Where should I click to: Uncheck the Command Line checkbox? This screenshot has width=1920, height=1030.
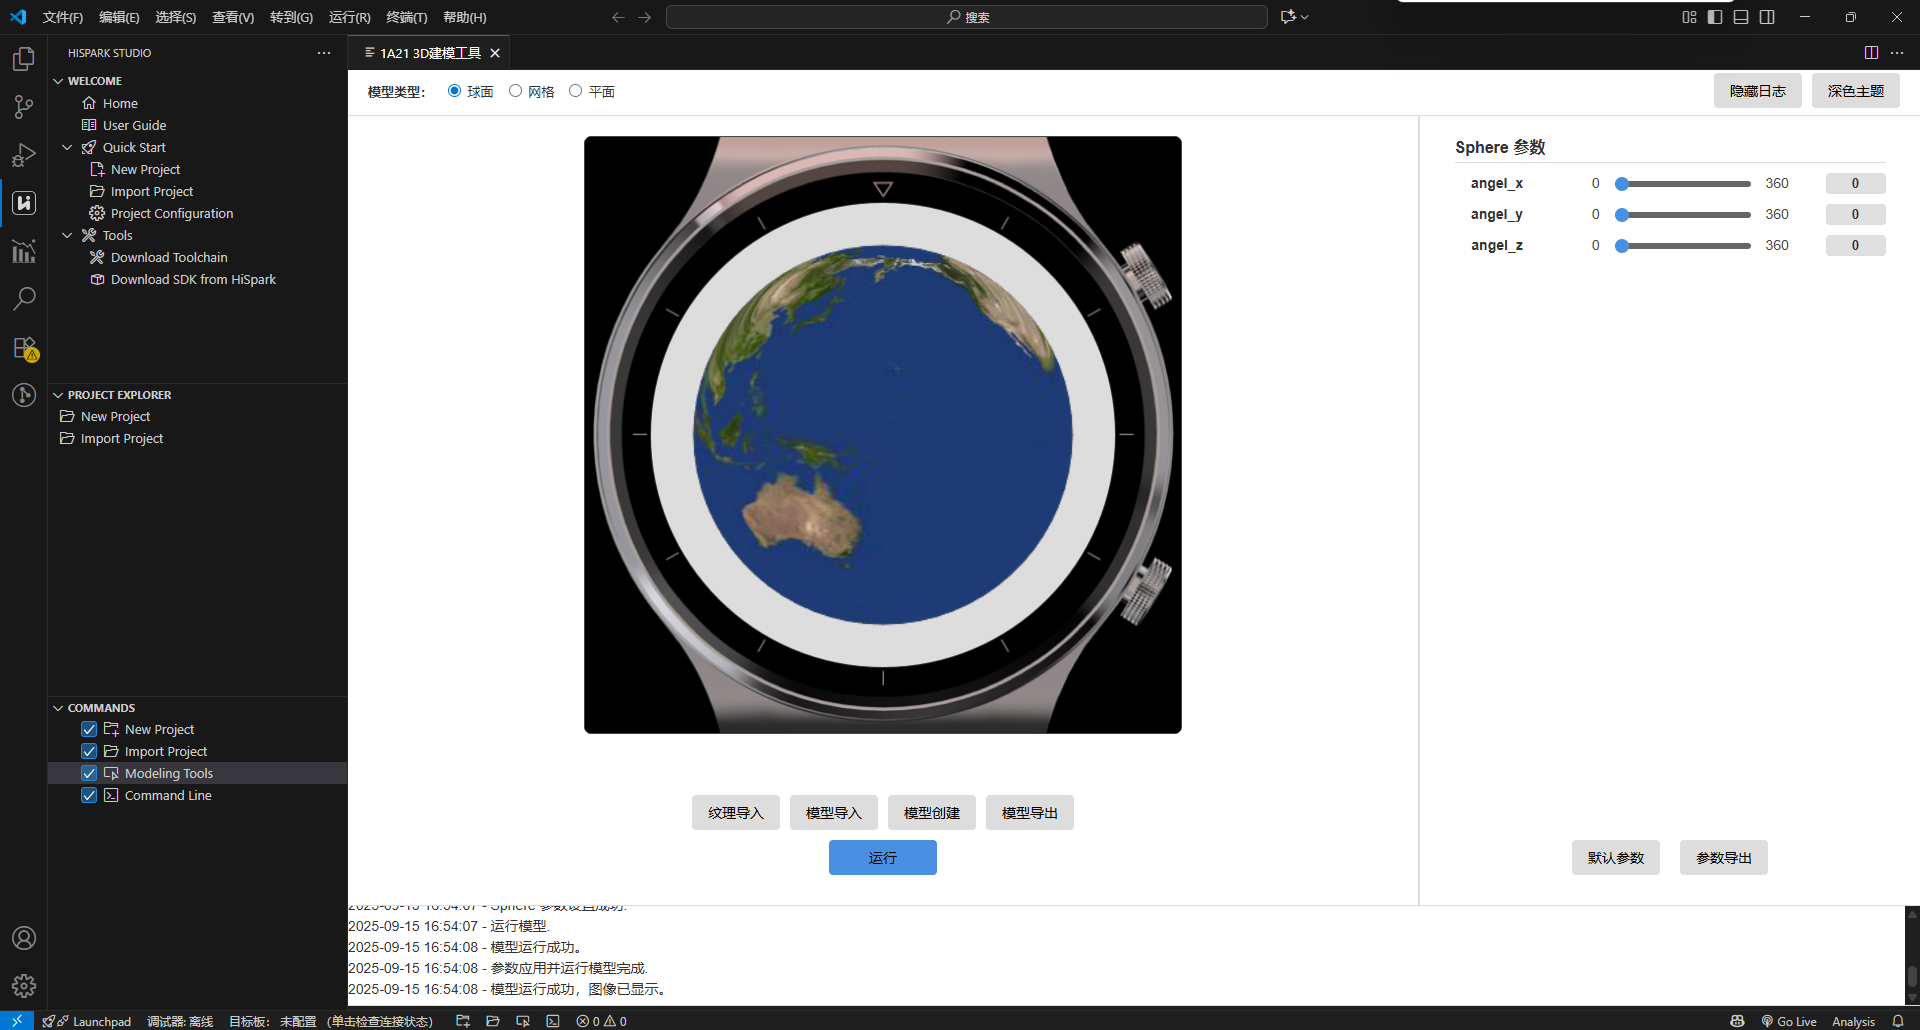pyautogui.click(x=89, y=795)
